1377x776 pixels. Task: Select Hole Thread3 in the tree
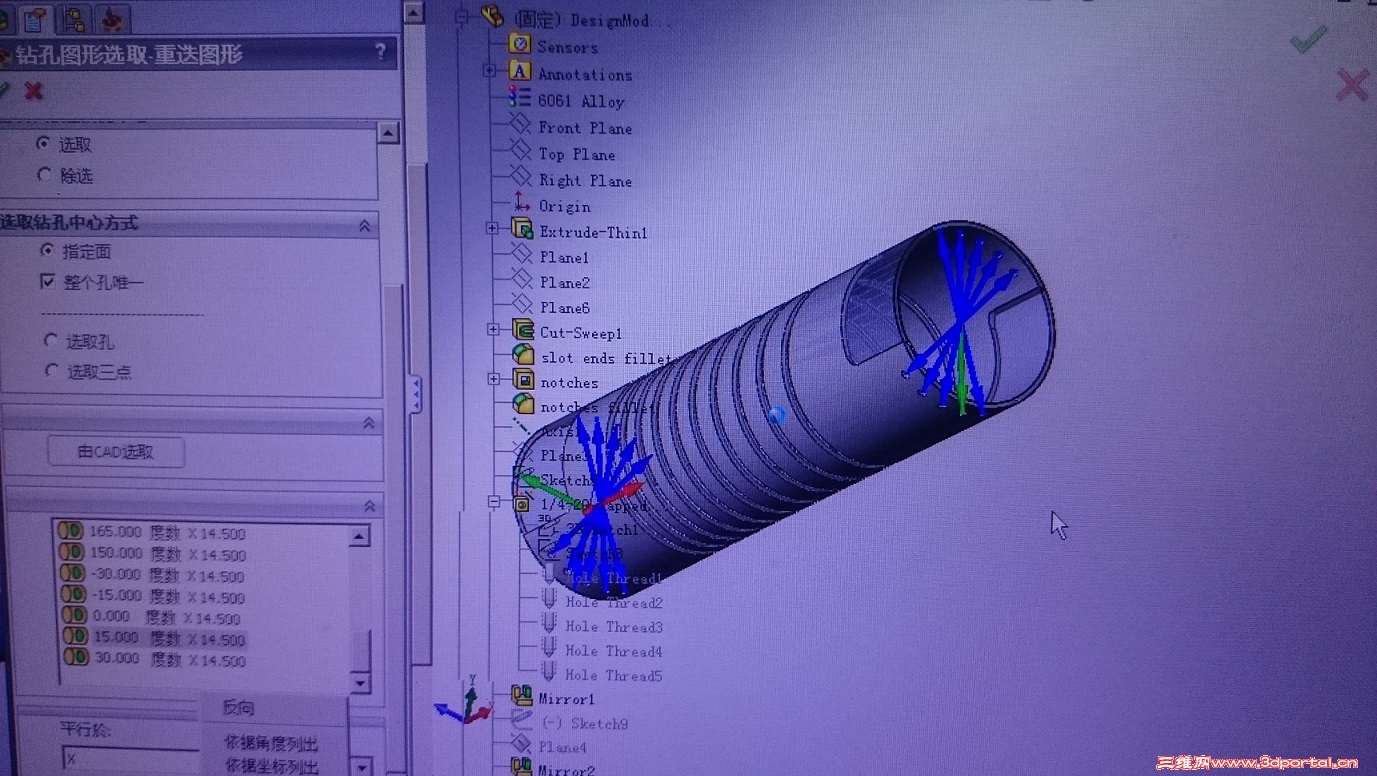click(x=613, y=627)
